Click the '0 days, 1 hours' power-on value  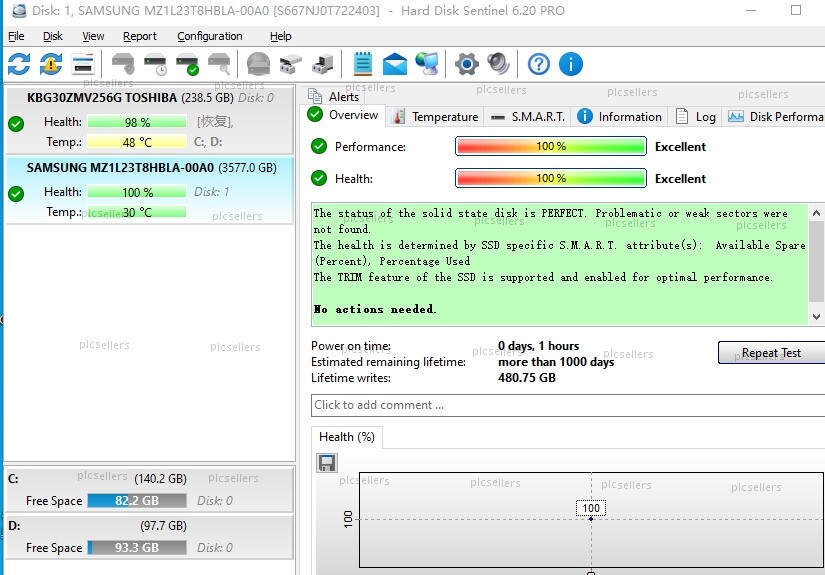(x=538, y=346)
